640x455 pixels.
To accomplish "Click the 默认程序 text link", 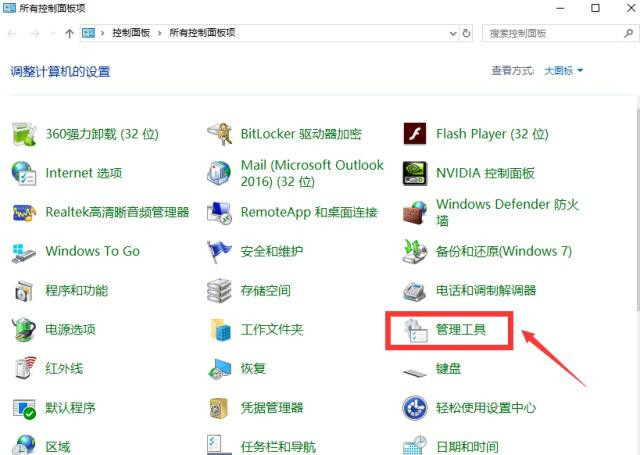I will [x=71, y=408].
